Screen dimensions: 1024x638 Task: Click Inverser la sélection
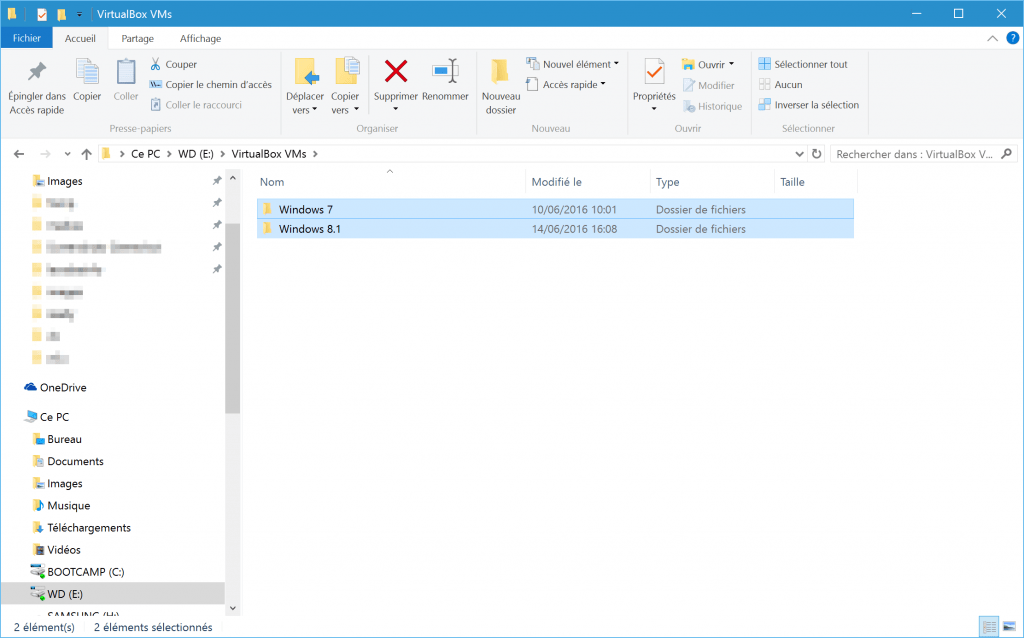(x=808, y=104)
